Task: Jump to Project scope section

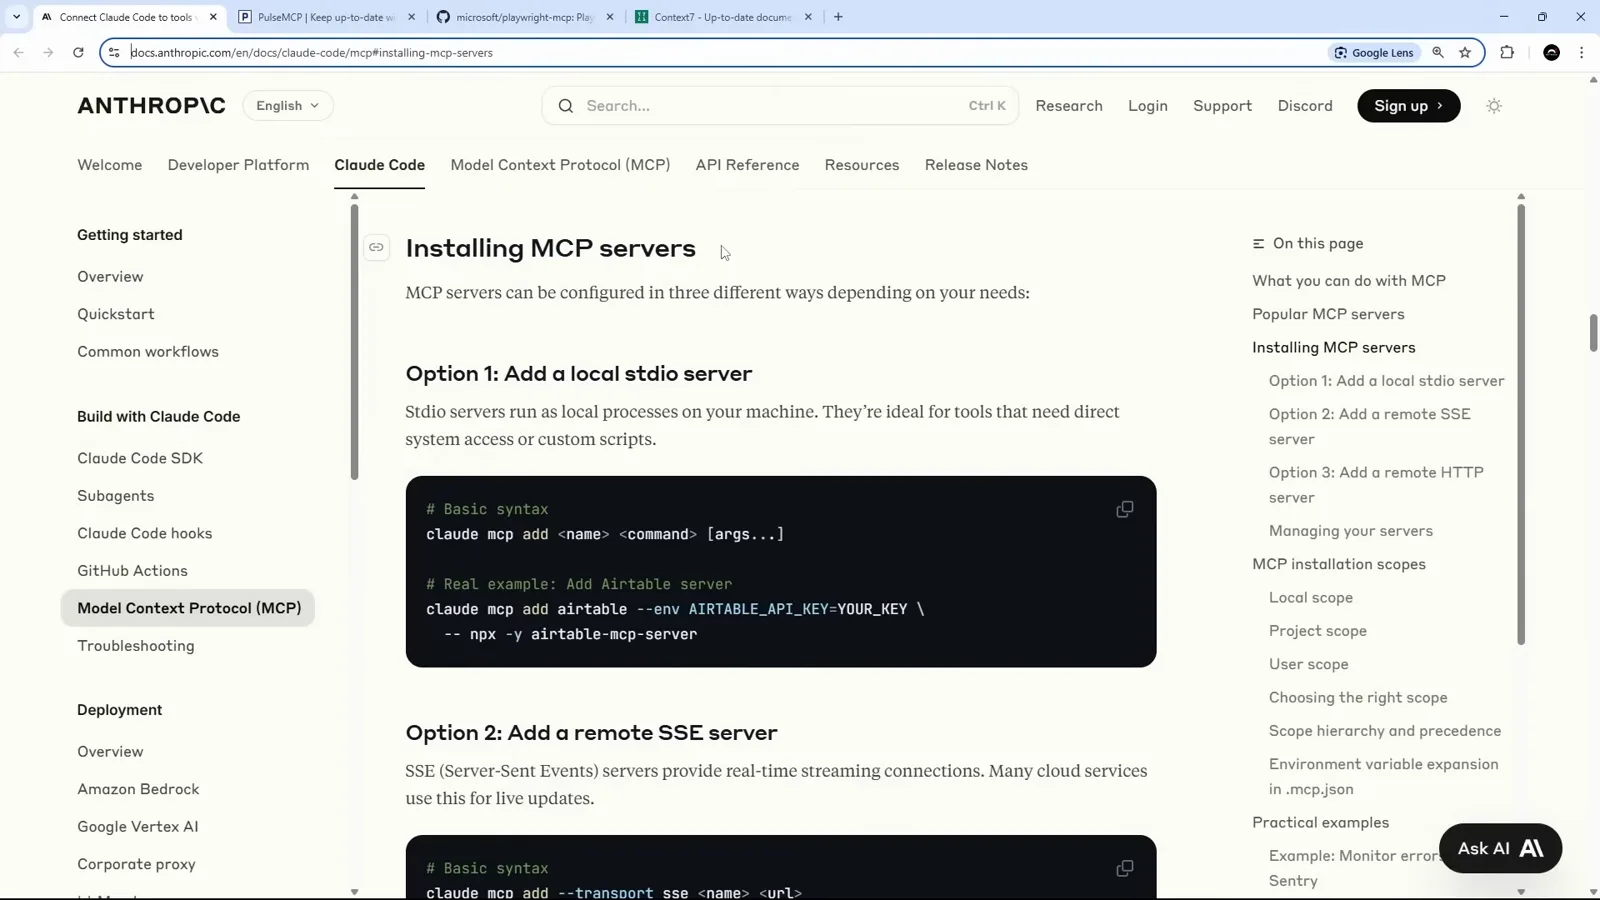Action: click(x=1318, y=631)
